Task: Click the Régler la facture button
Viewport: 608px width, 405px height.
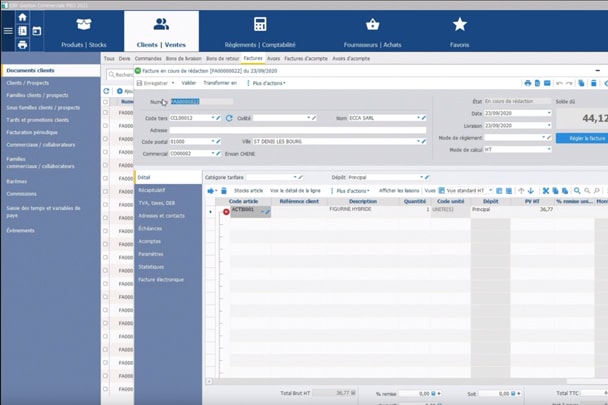Action: point(582,137)
